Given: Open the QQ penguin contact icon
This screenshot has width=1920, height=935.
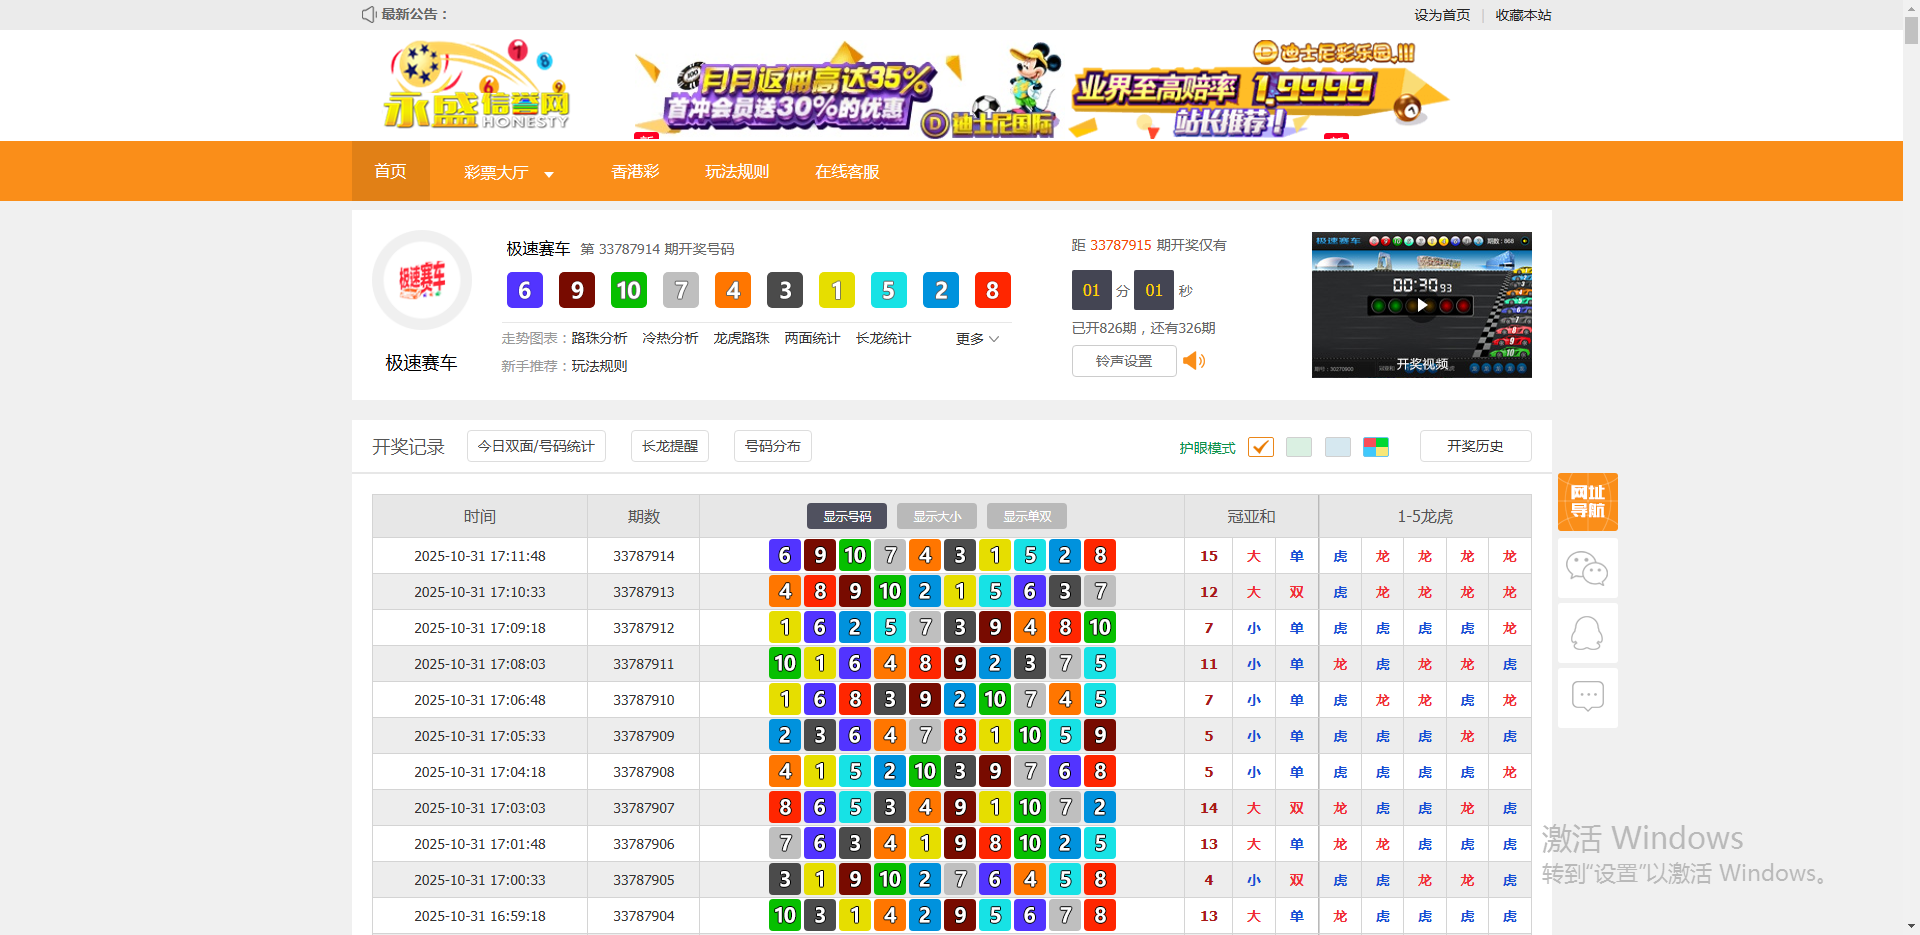Looking at the screenshot, I should click(x=1587, y=633).
